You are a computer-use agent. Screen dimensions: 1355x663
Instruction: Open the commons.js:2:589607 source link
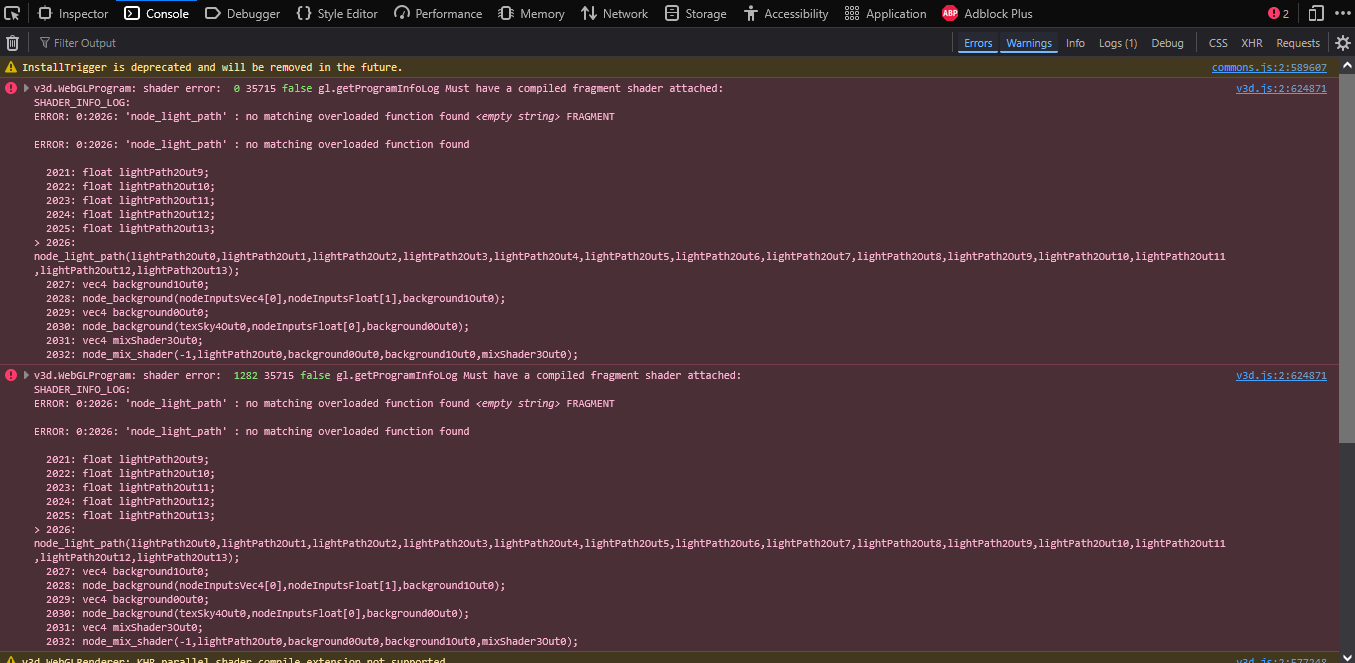tap(1269, 68)
